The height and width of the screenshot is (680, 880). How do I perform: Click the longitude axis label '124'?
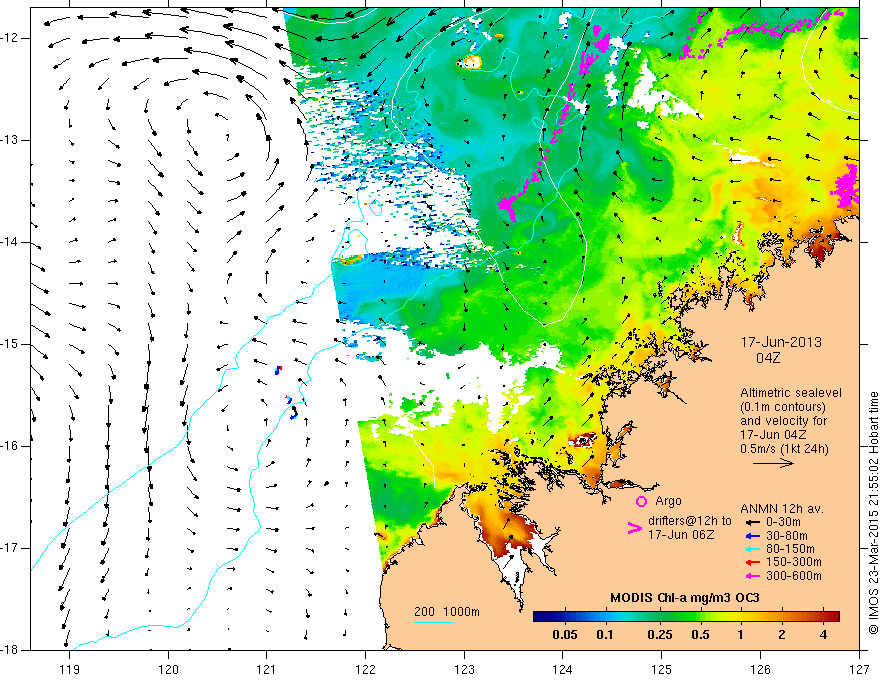tap(563, 669)
